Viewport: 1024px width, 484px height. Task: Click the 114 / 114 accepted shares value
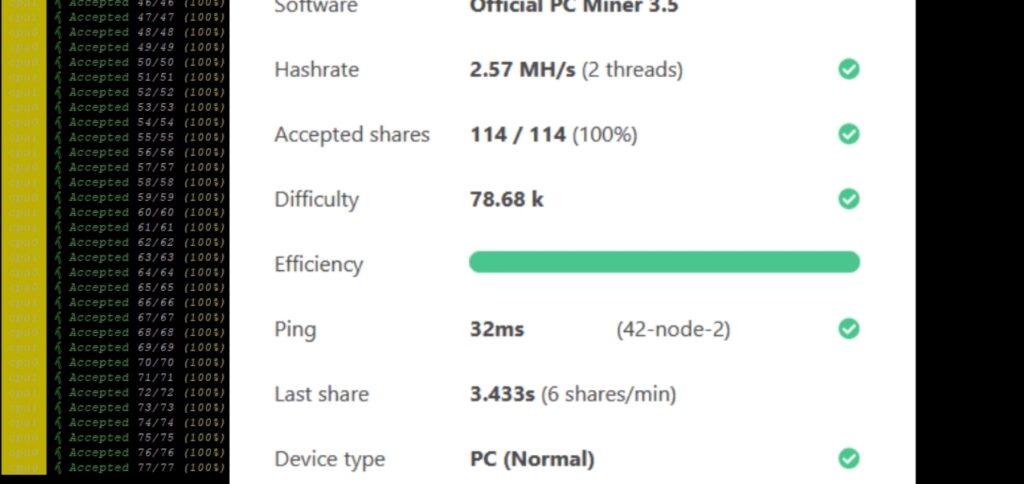point(517,135)
